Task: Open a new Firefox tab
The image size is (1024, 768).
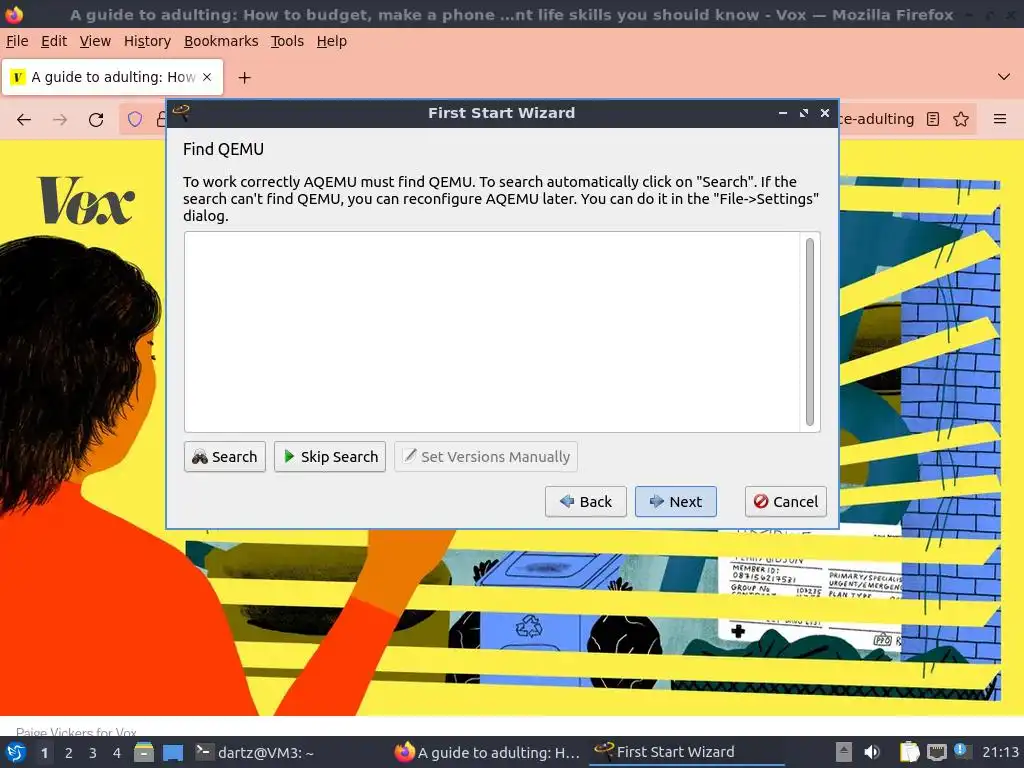Action: [x=244, y=78]
